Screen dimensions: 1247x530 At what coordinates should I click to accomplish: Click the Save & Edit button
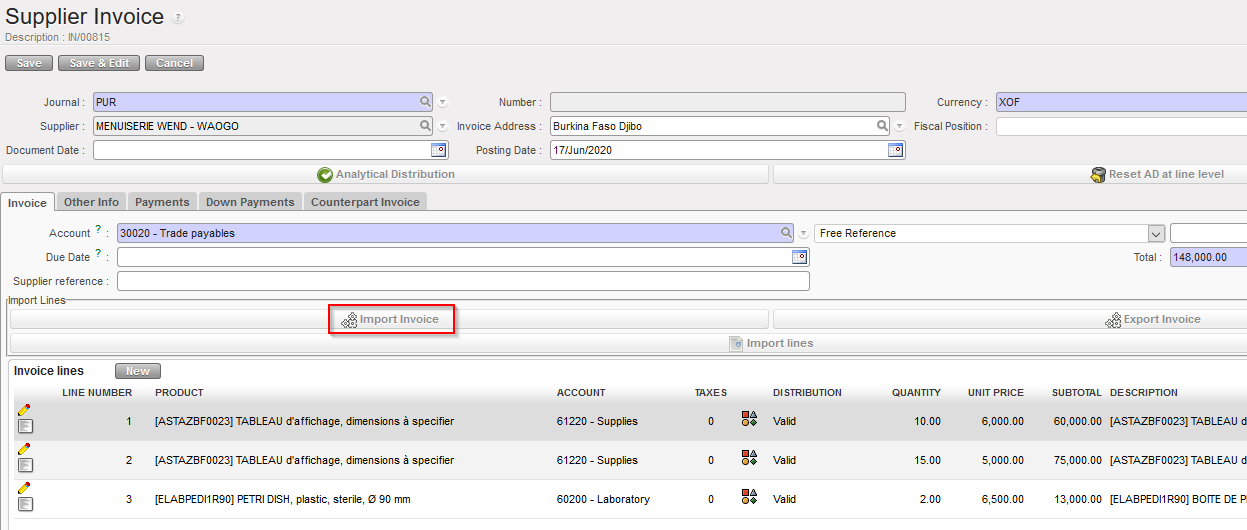pyautogui.click(x=99, y=63)
